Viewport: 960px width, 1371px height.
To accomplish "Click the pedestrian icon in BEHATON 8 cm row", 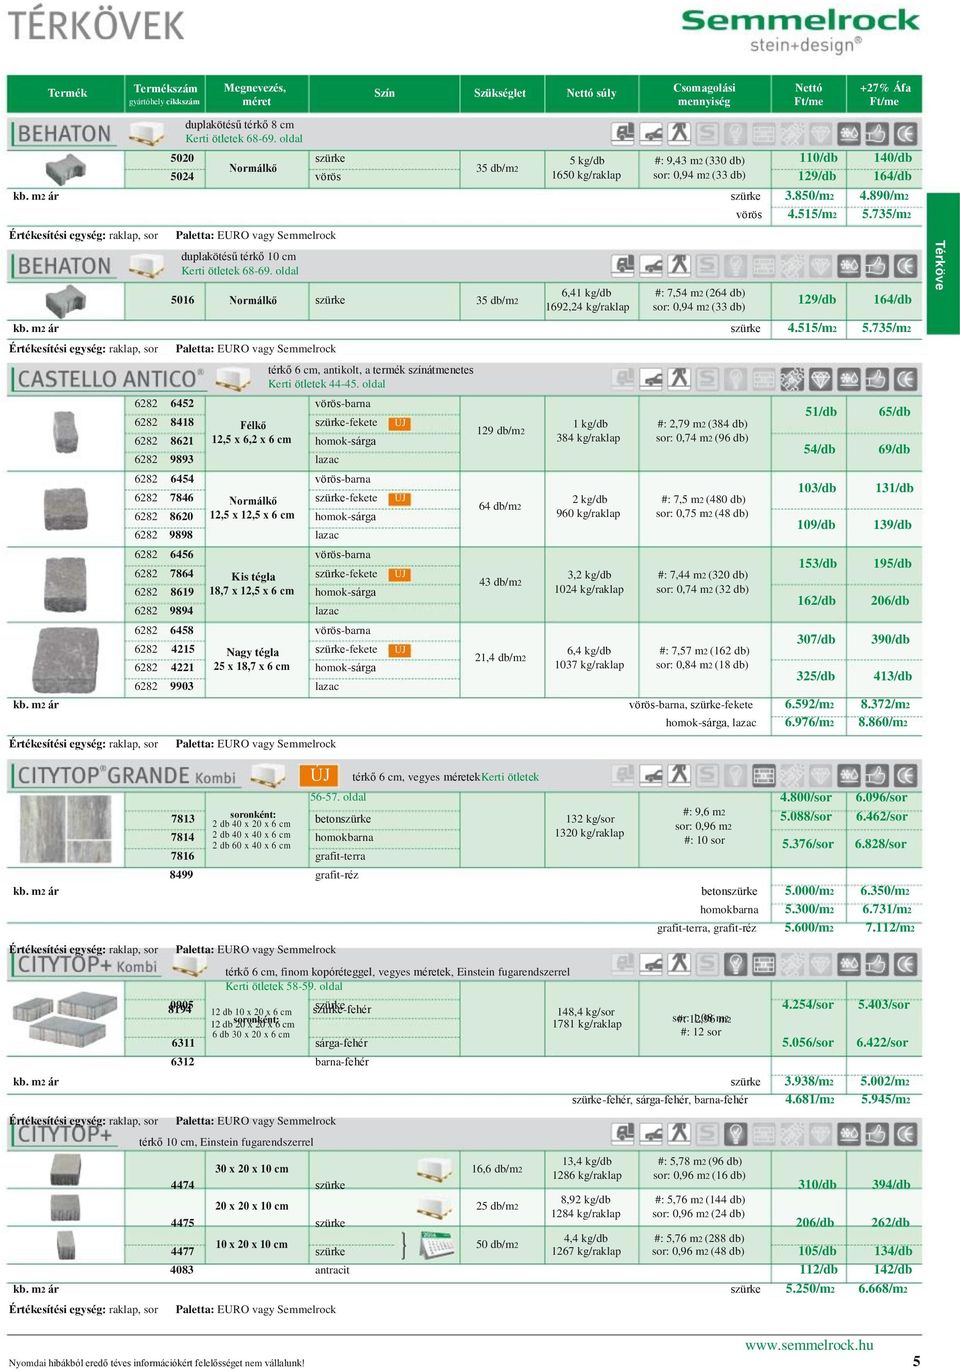I will (x=680, y=133).
